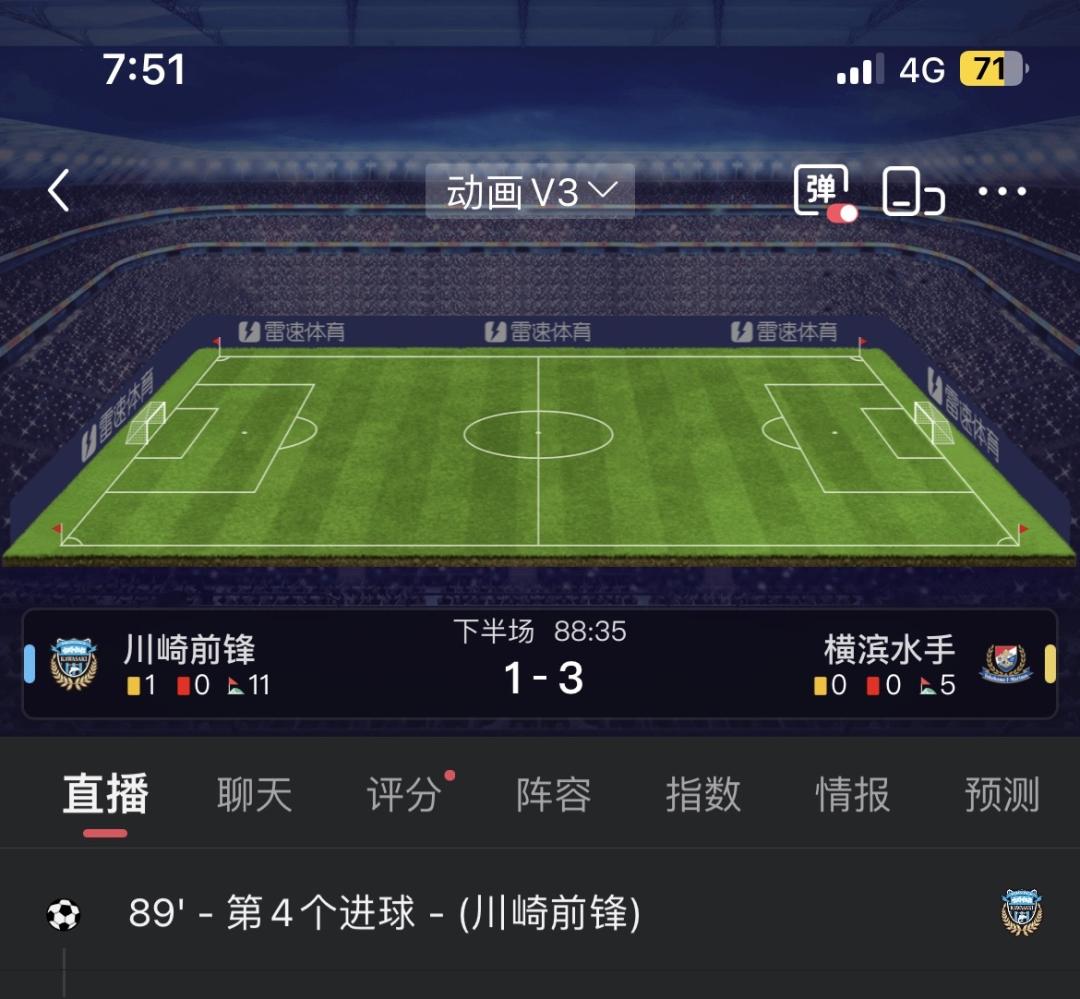The image size is (1080, 999).
Task: Toggle the 弹 bullet-comment switch
Action: (825, 193)
